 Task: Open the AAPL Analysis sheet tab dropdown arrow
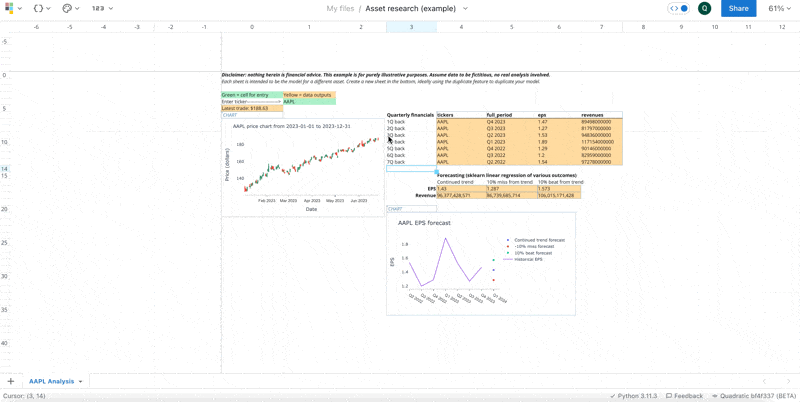(x=81, y=381)
